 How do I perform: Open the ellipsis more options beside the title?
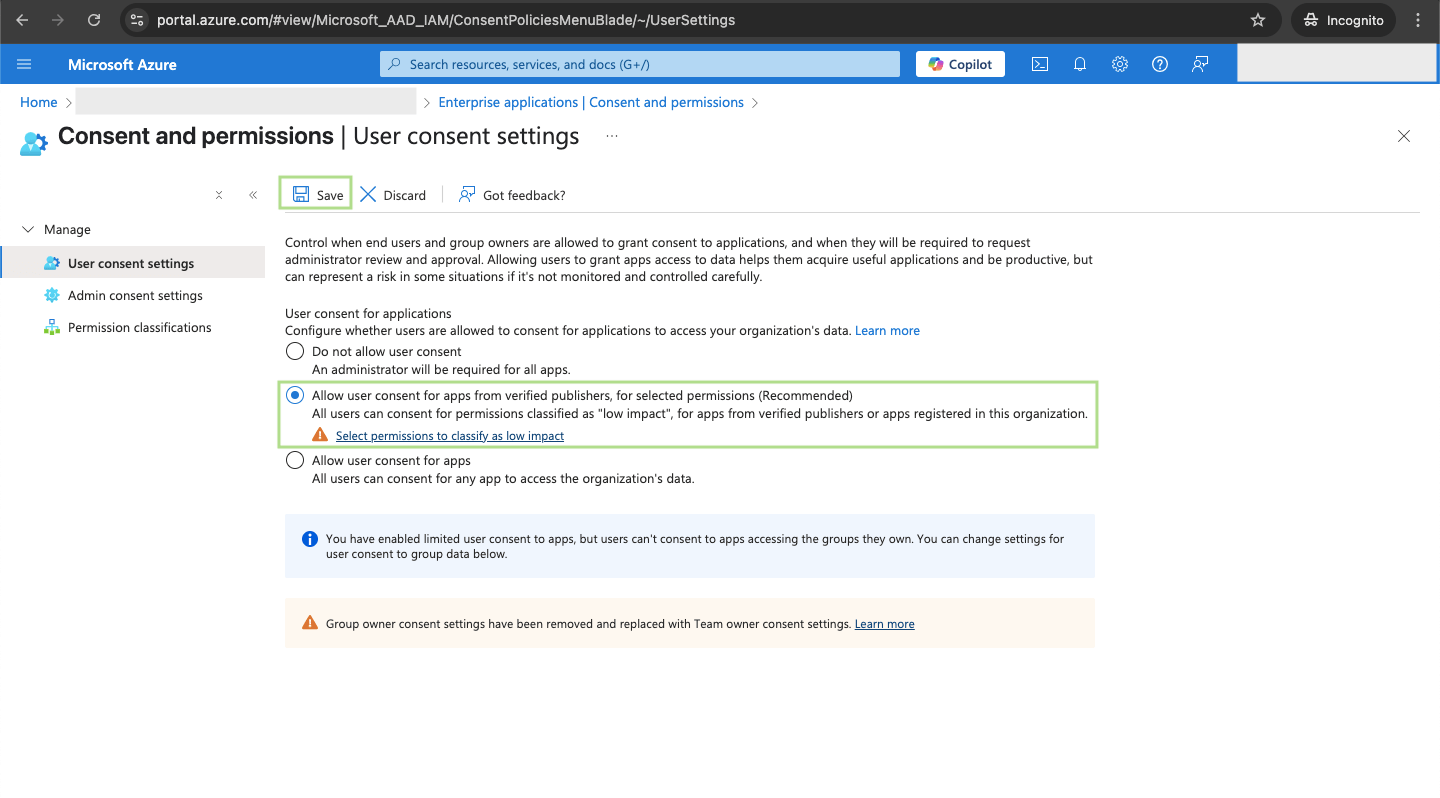[612, 136]
